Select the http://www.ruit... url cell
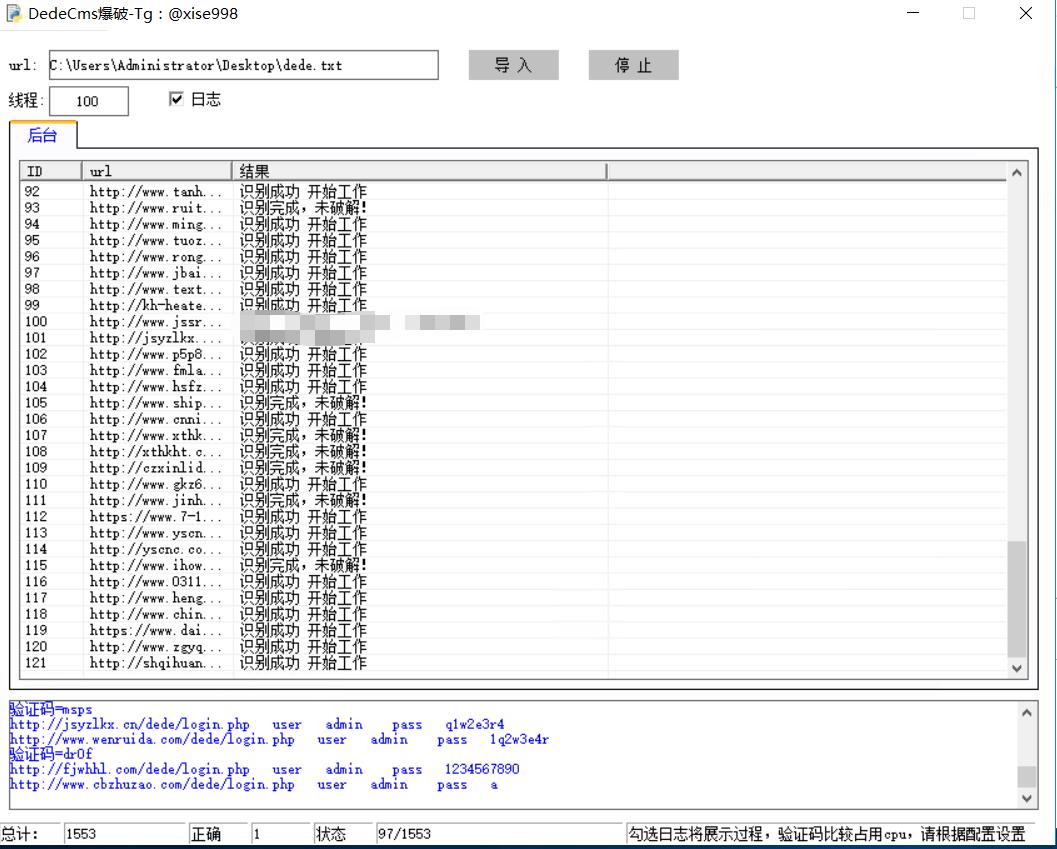 [156, 208]
